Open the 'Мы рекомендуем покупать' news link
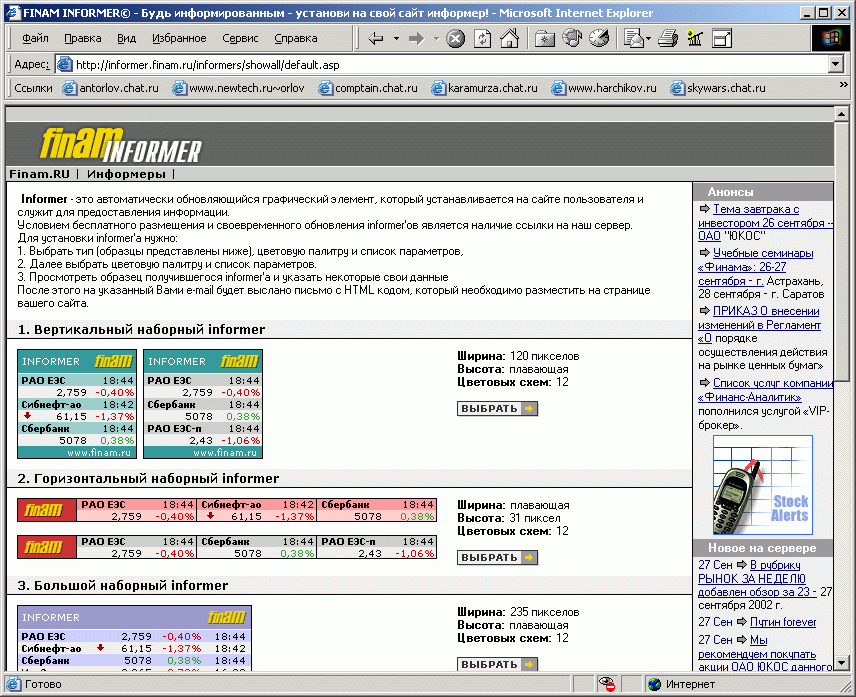 (x=765, y=653)
